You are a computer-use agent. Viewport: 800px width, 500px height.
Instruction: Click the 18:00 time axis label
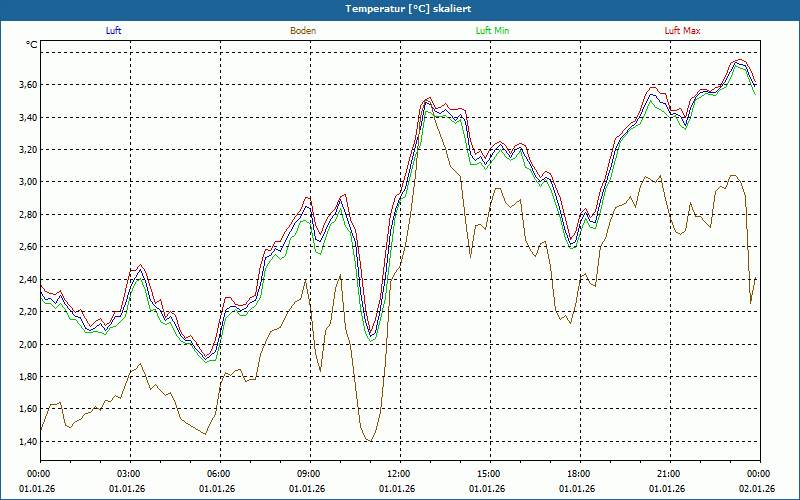pyautogui.click(x=578, y=474)
